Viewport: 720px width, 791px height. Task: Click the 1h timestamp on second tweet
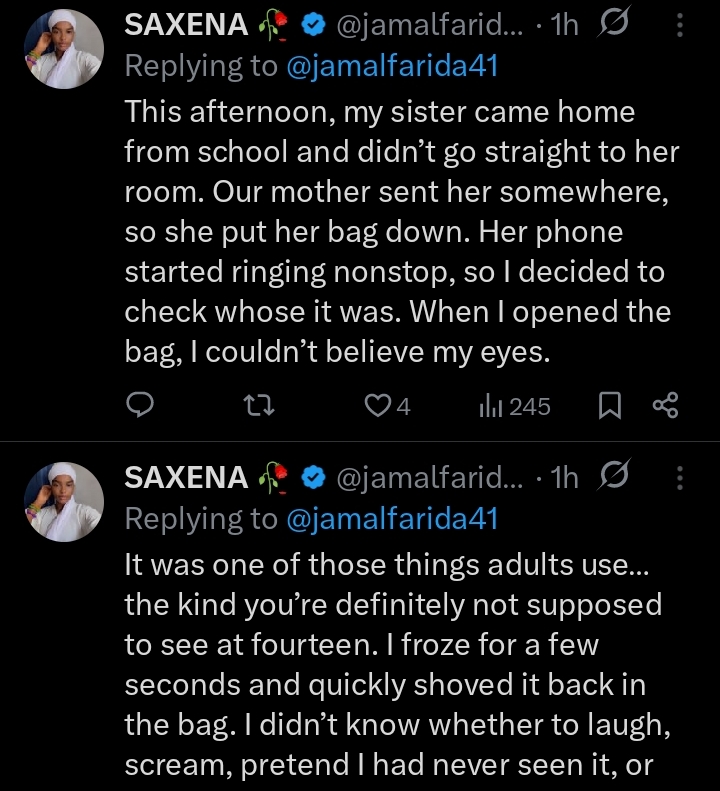coord(564,478)
